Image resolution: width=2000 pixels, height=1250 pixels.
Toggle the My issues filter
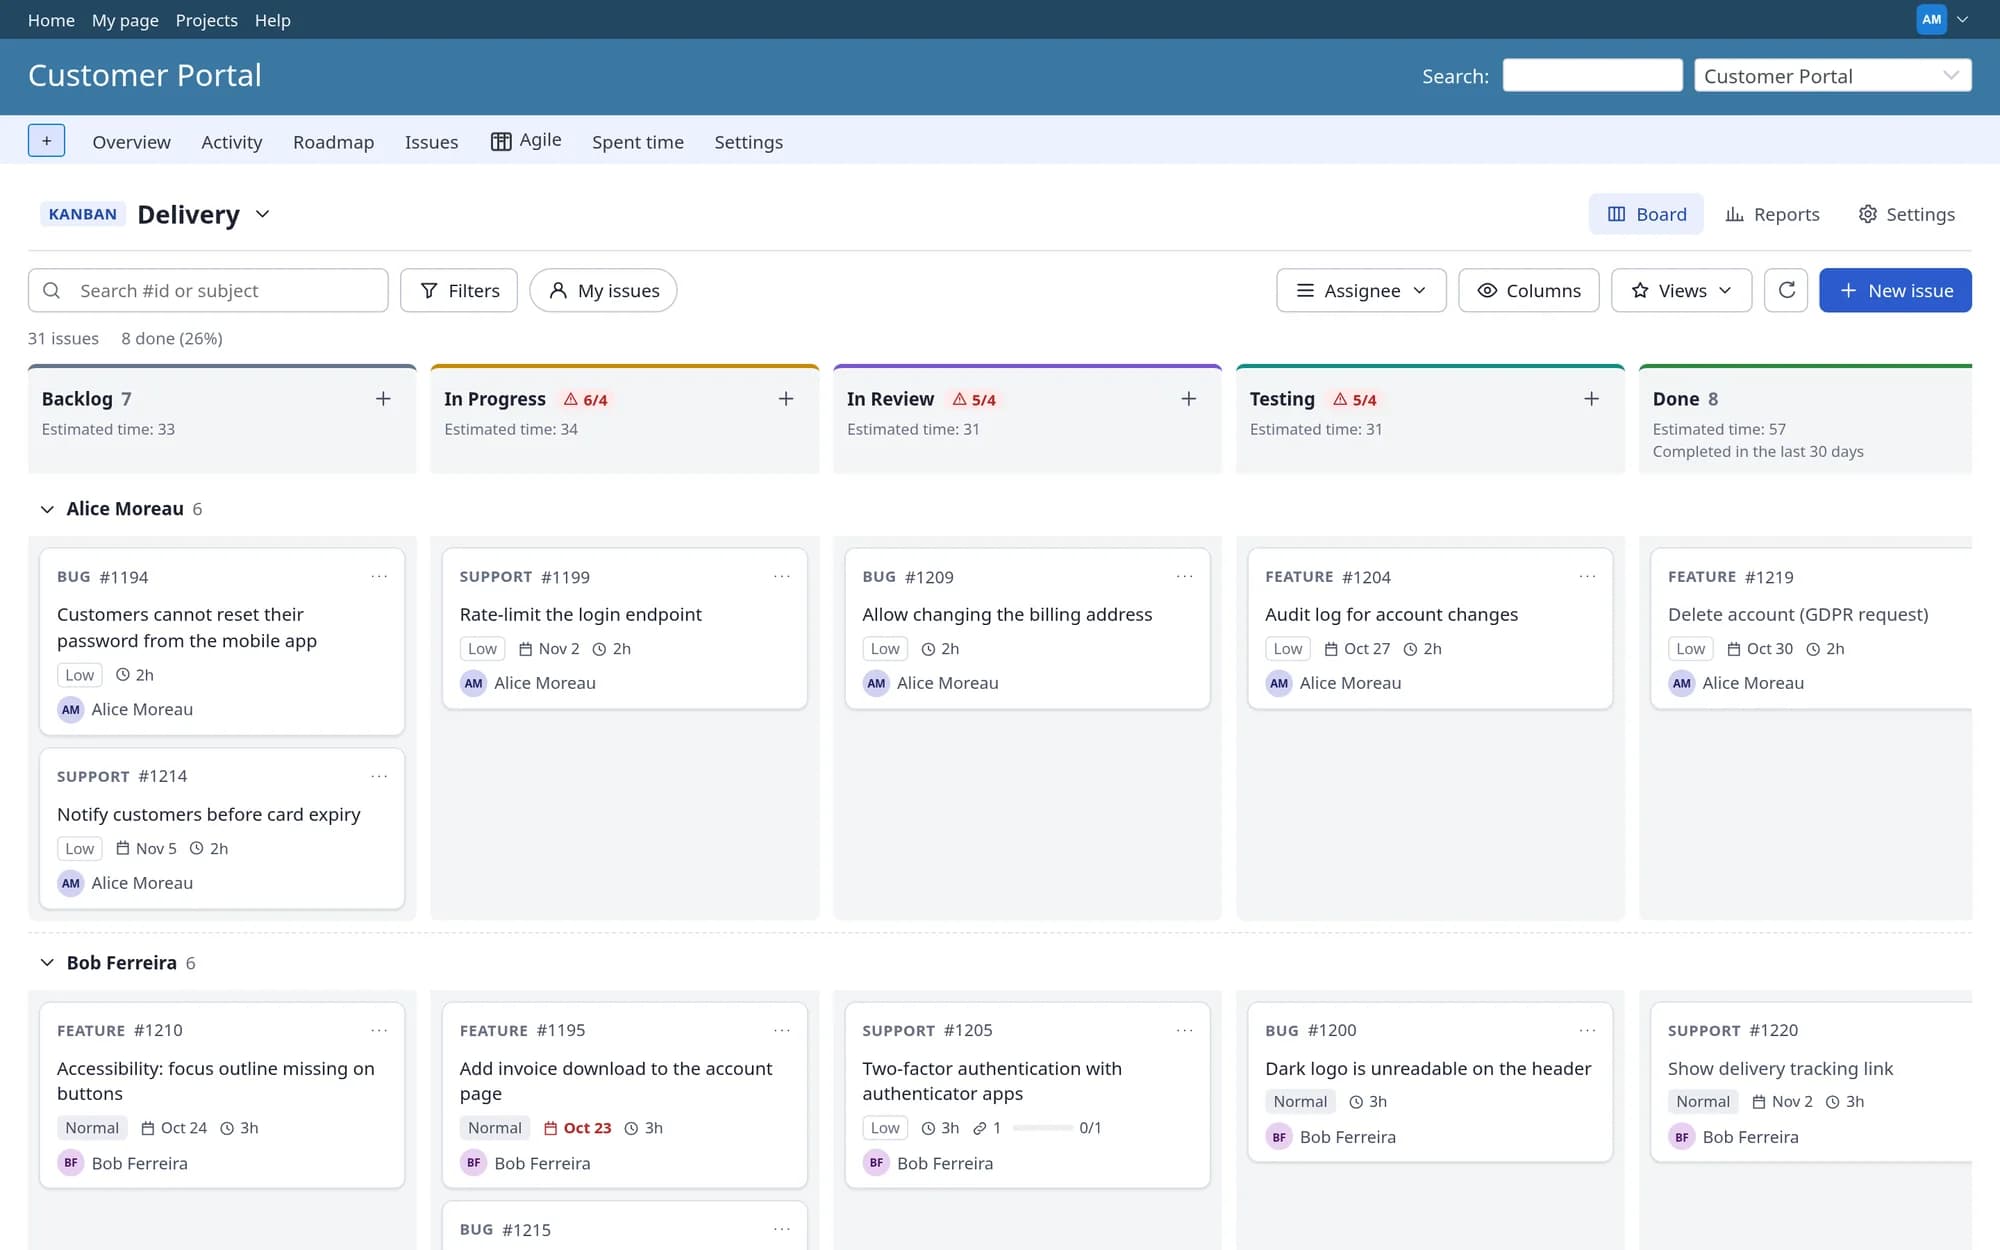[603, 290]
